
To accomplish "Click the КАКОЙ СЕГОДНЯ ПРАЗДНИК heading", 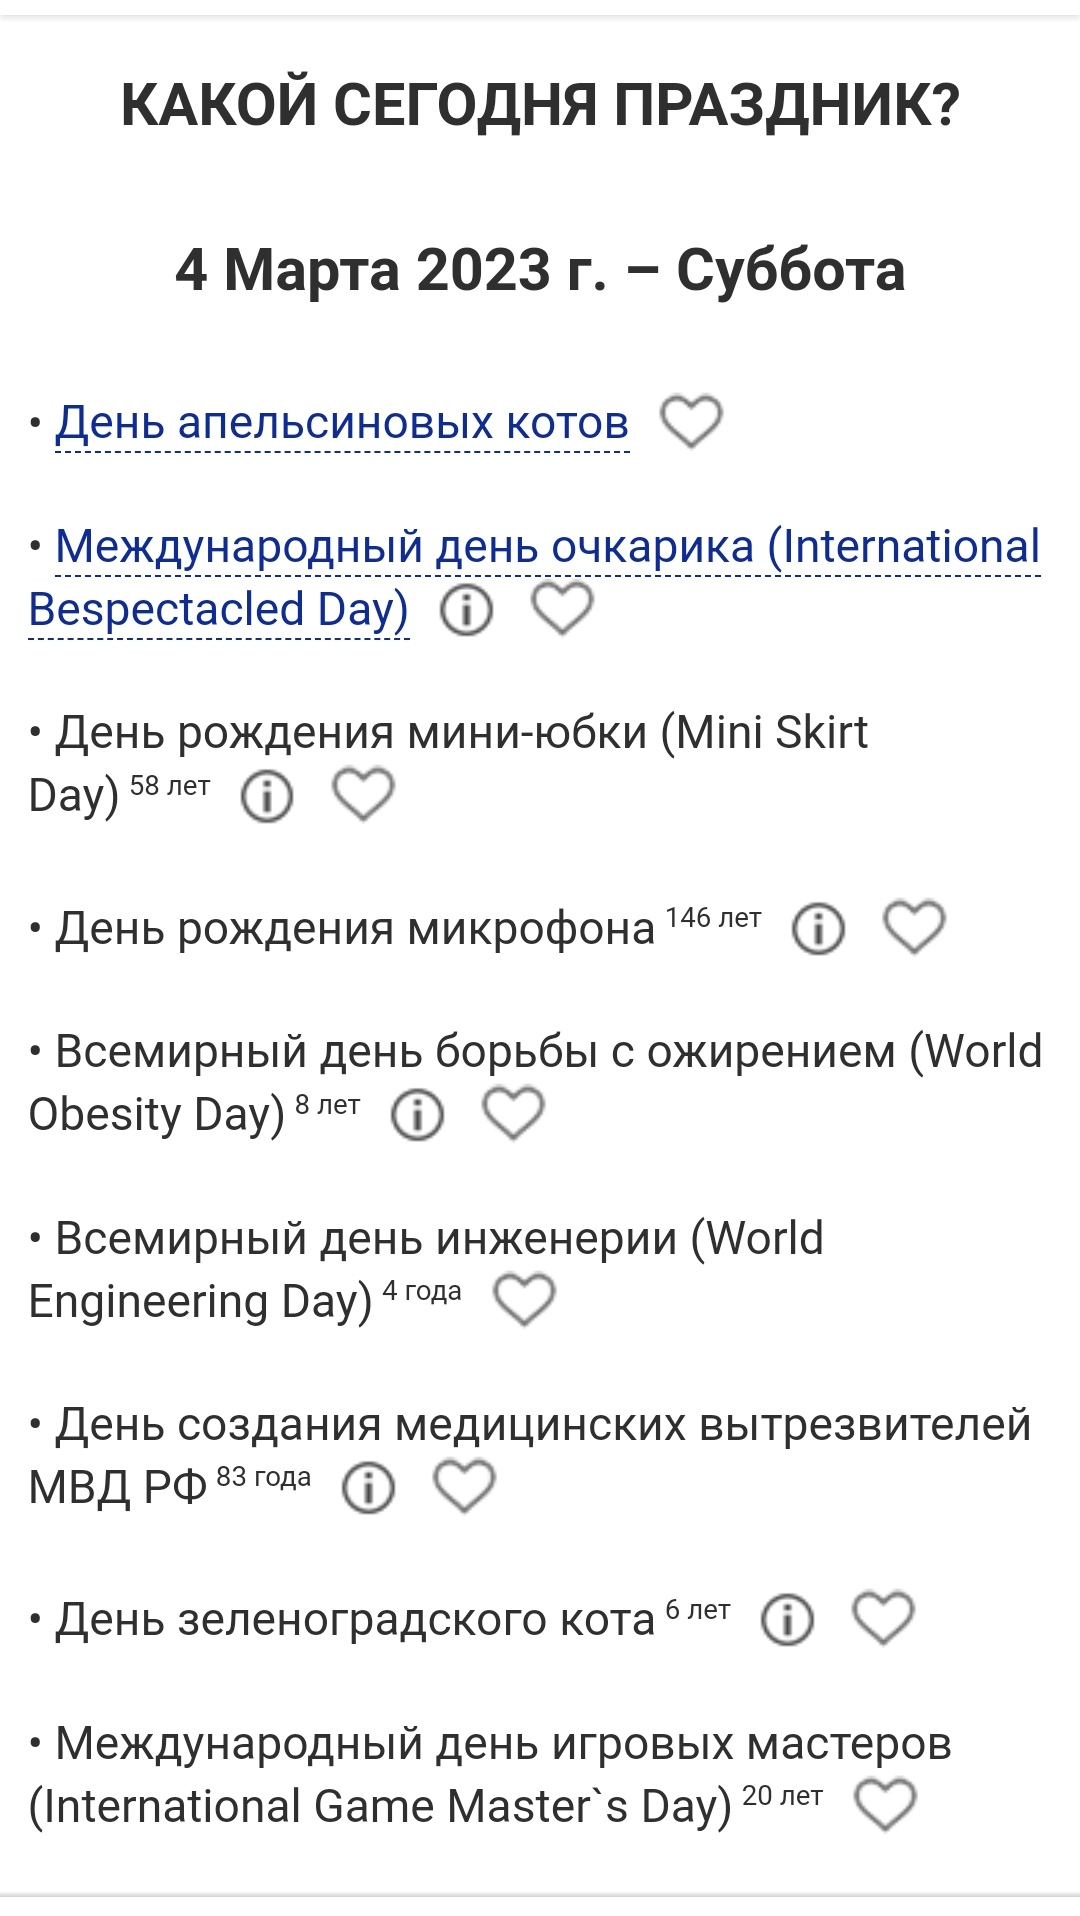I will click(540, 105).
